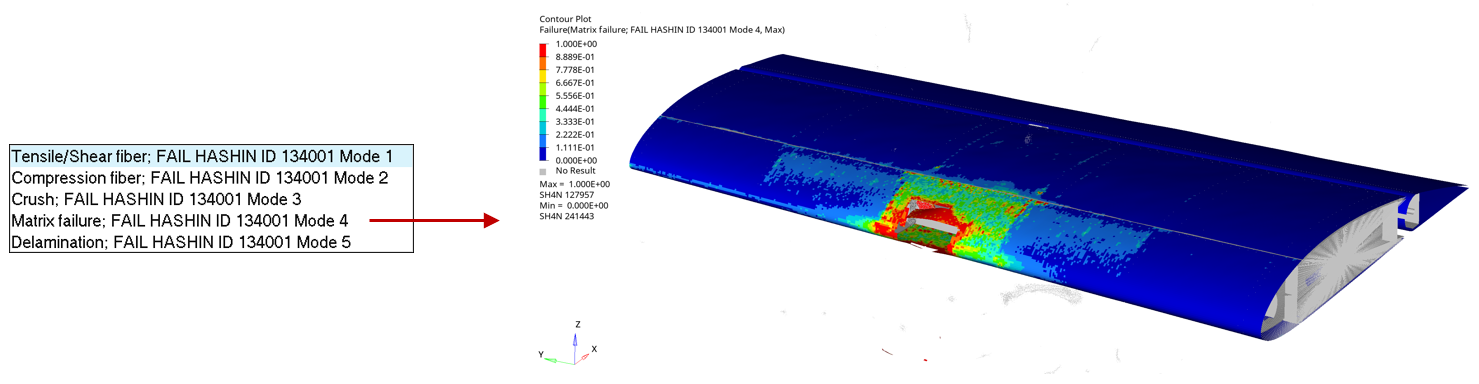Click the Contour Plot legend title

point(562,19)
